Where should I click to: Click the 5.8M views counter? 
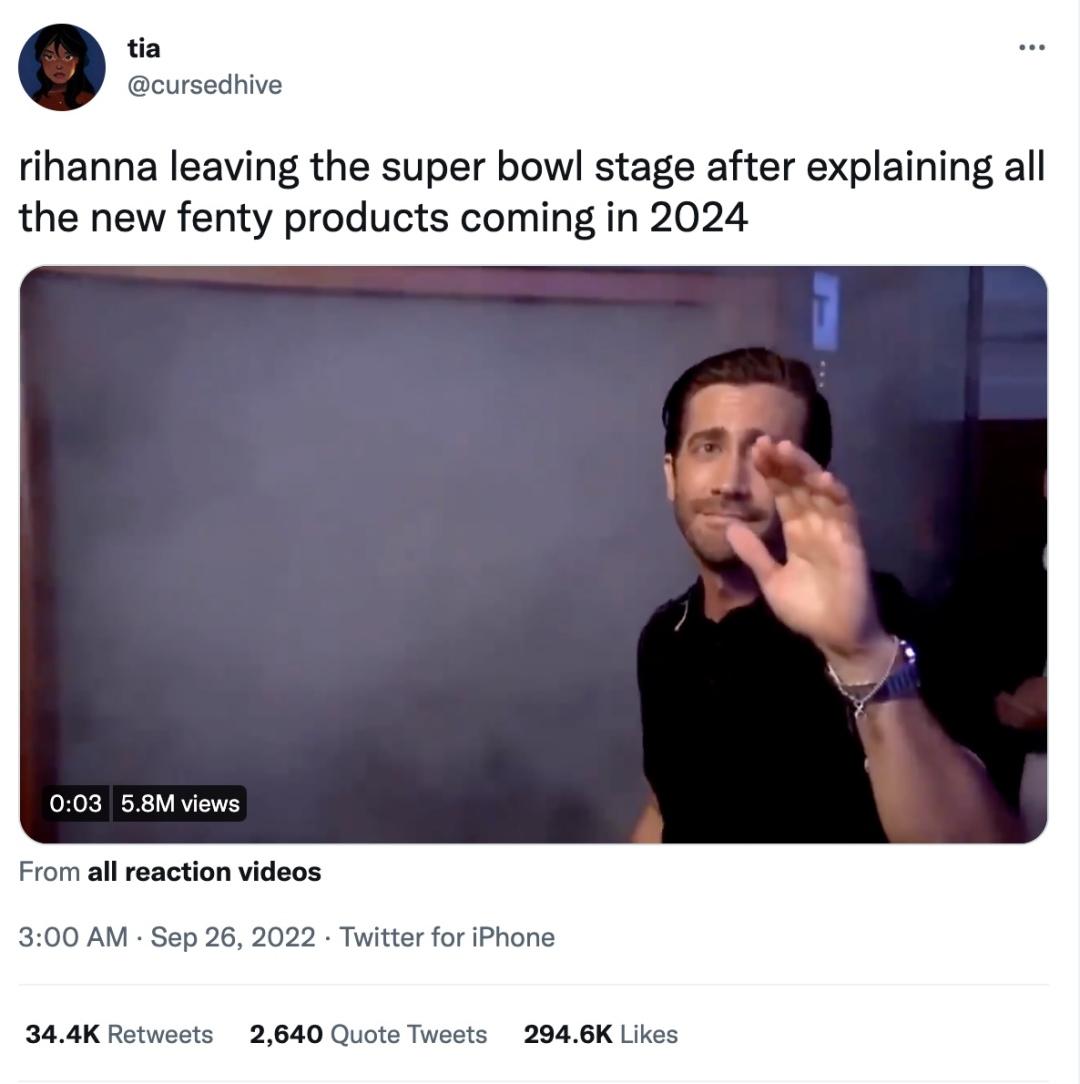(x=180, y=804)
